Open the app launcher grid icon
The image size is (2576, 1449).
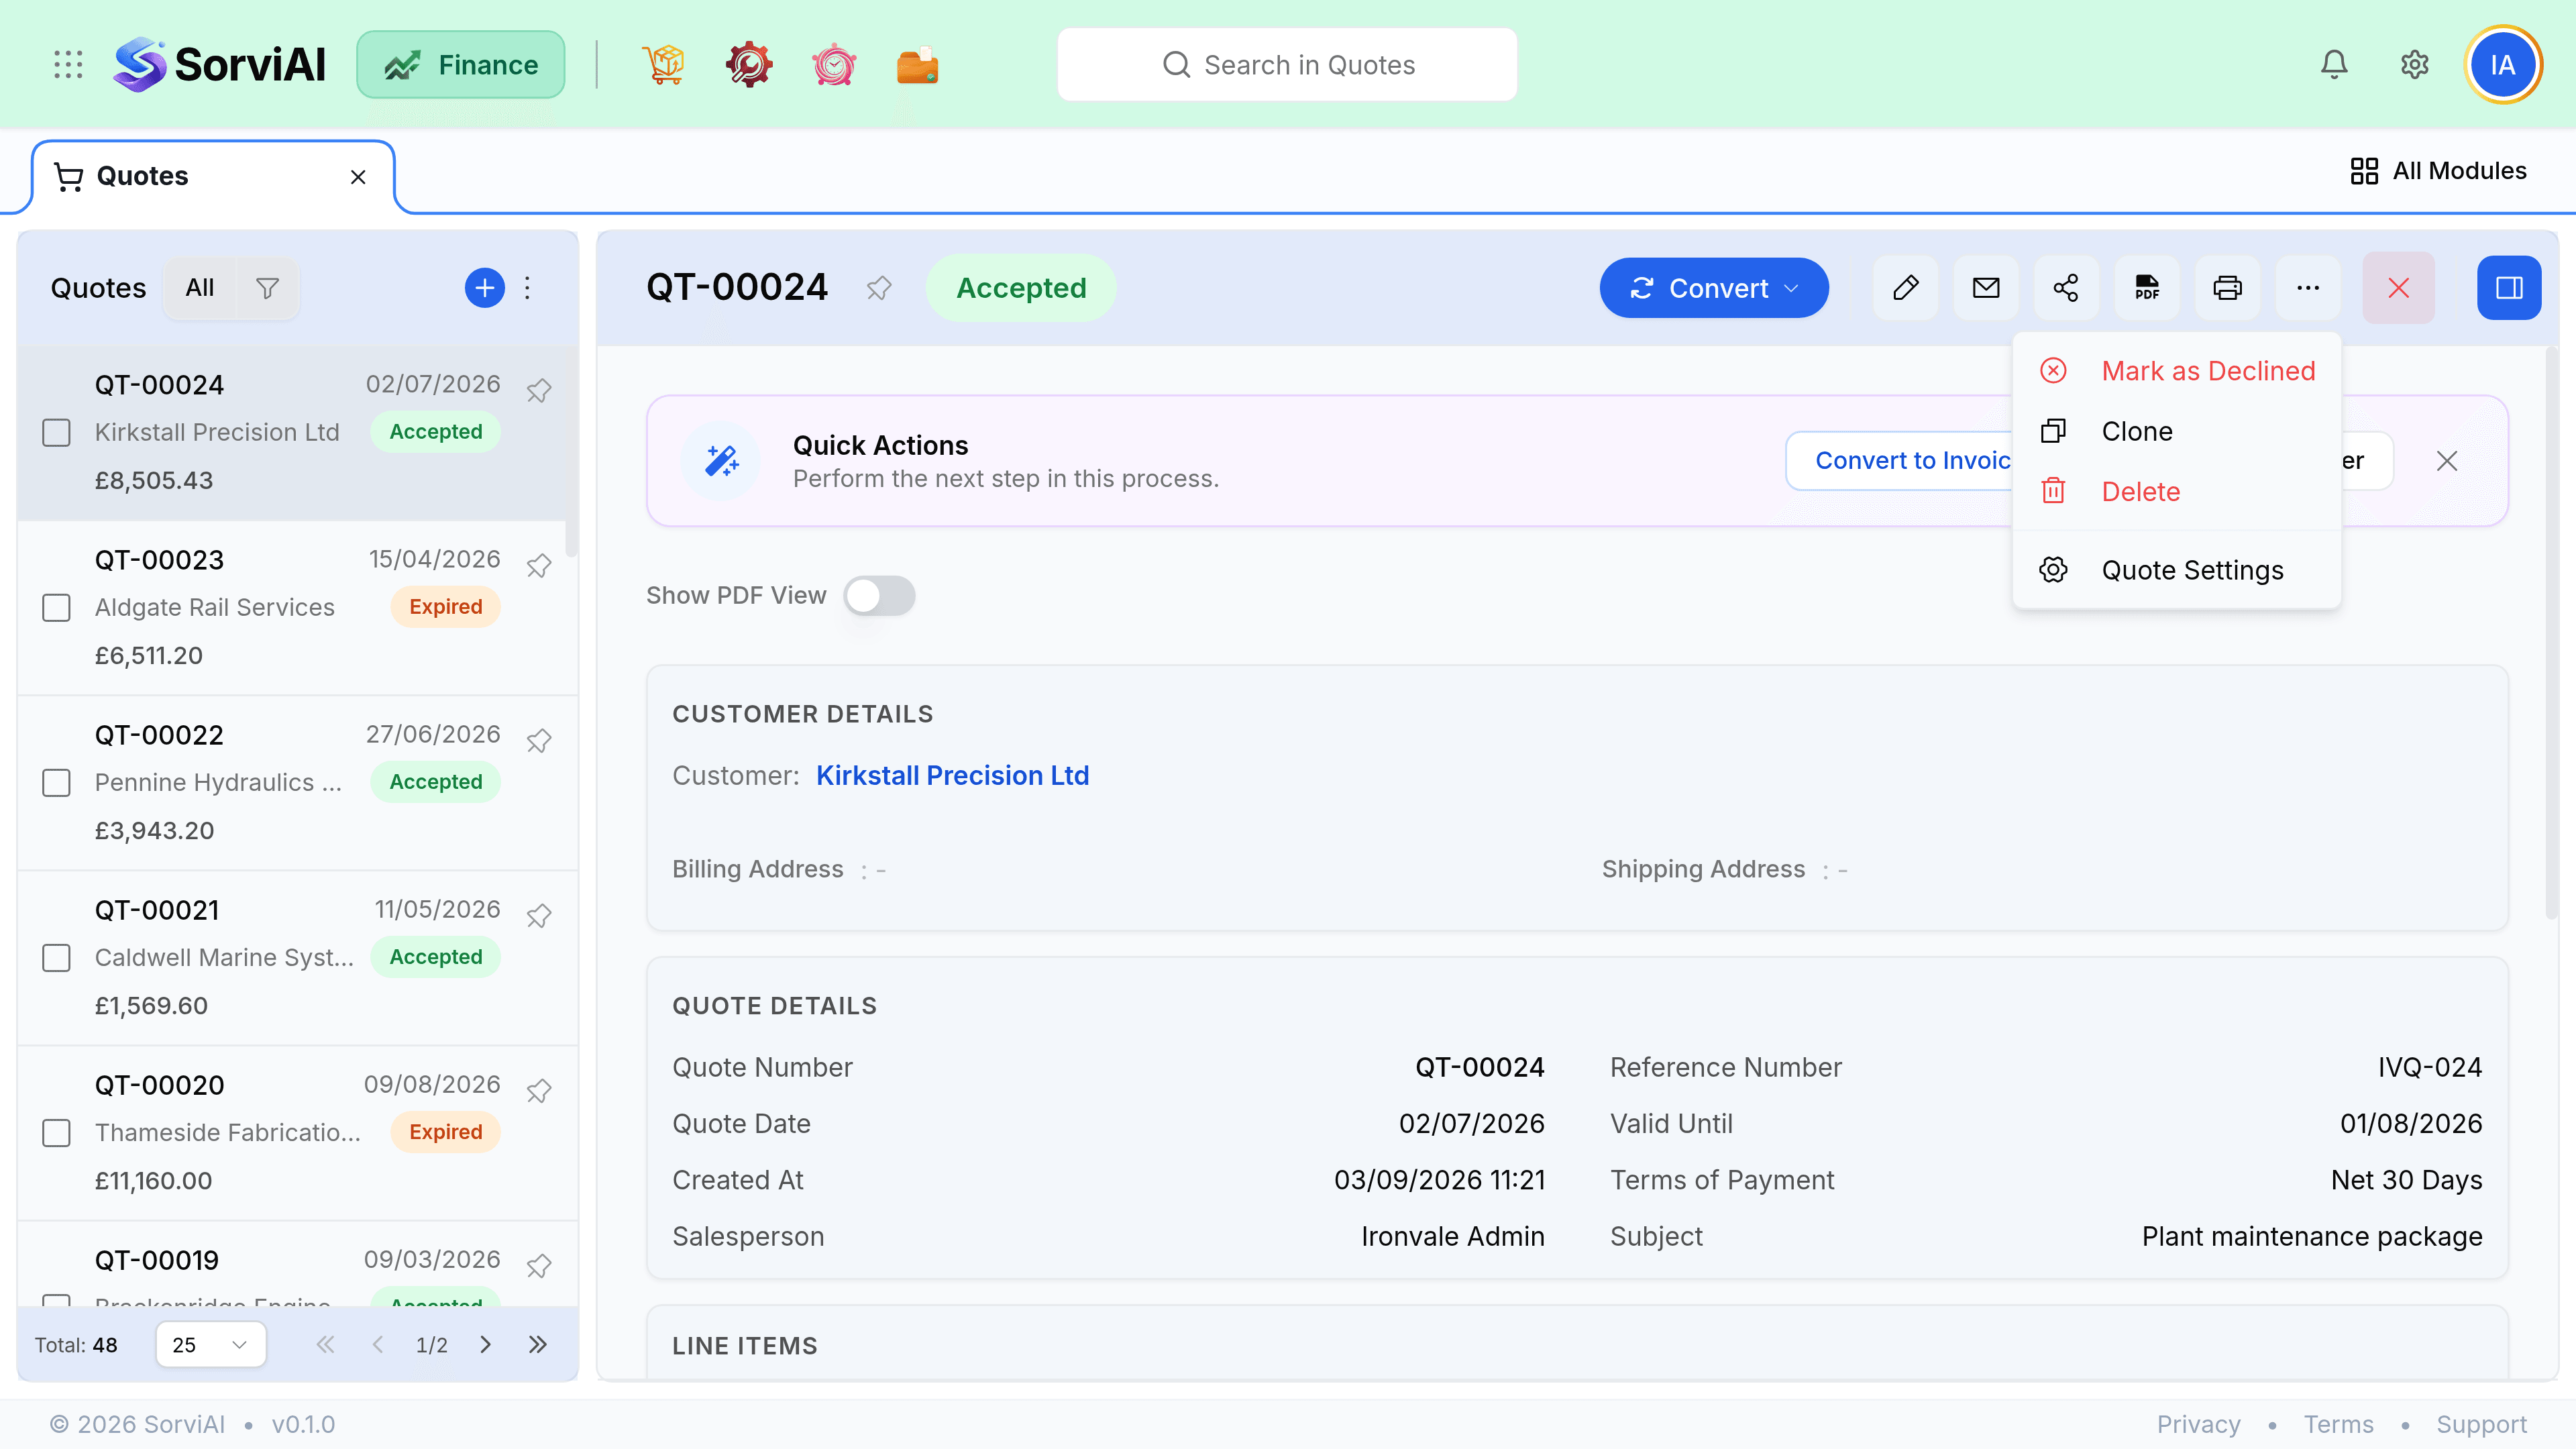[68, 65]
